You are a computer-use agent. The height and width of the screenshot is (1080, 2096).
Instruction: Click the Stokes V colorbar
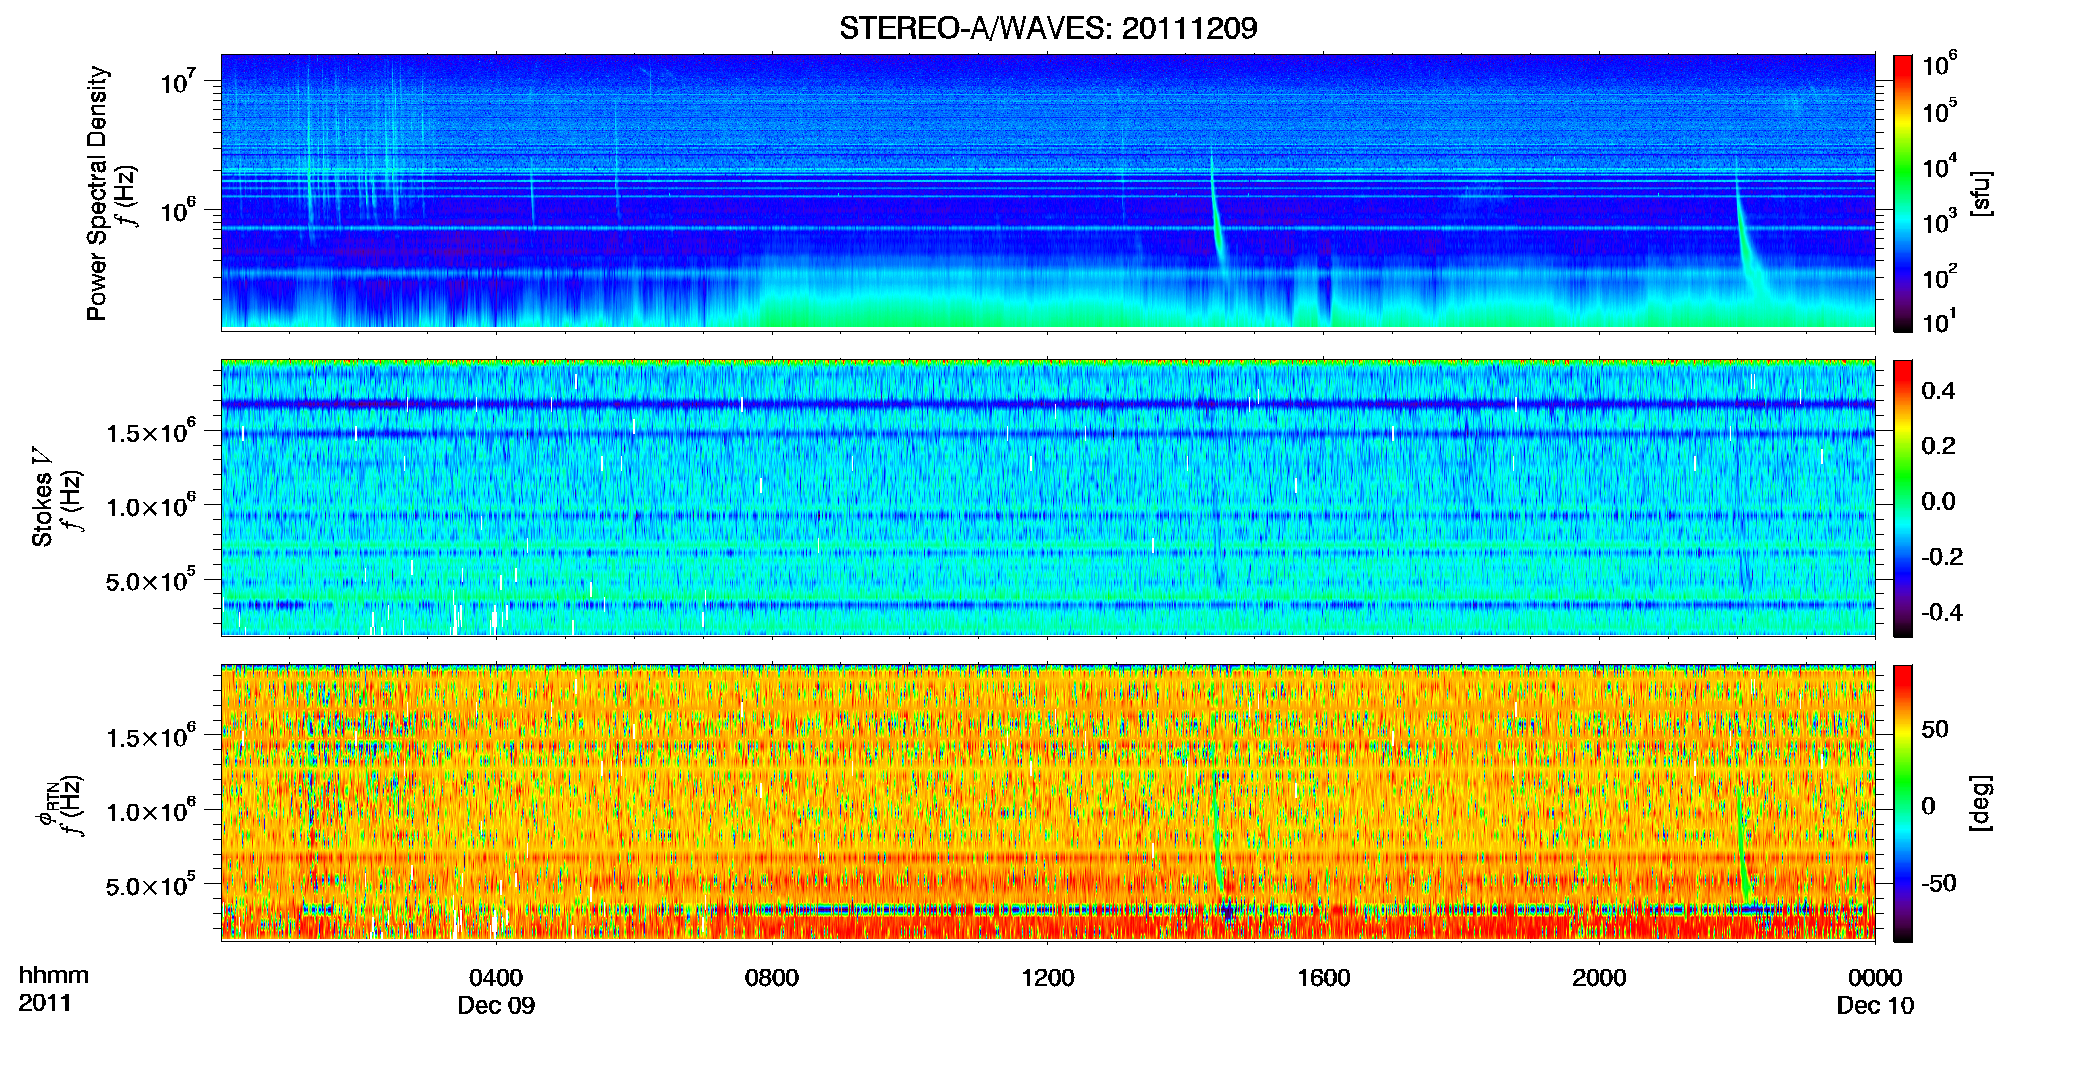(x=1903, y=498)
